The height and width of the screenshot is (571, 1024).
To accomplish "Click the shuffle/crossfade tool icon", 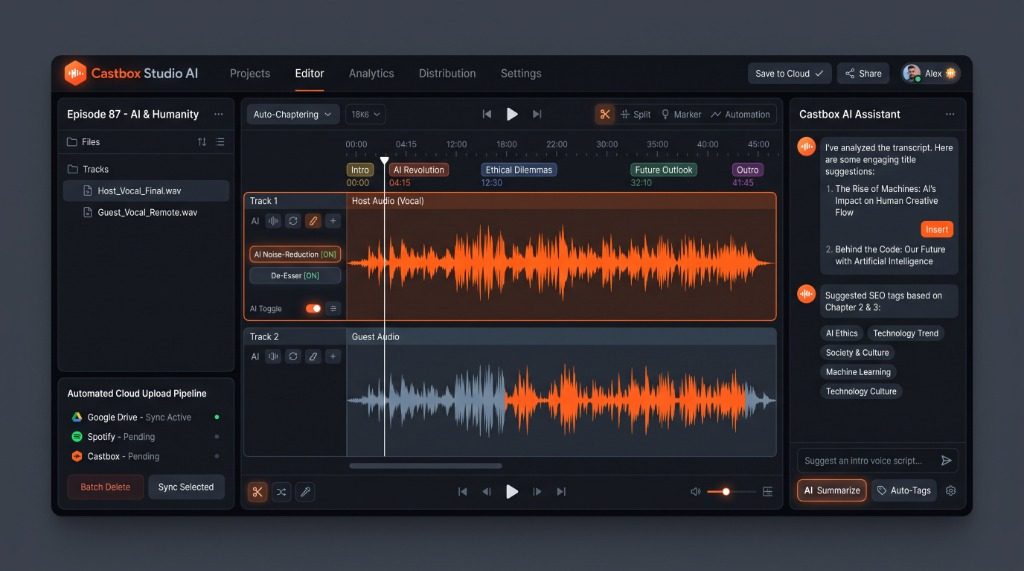I will coord(281,492).
